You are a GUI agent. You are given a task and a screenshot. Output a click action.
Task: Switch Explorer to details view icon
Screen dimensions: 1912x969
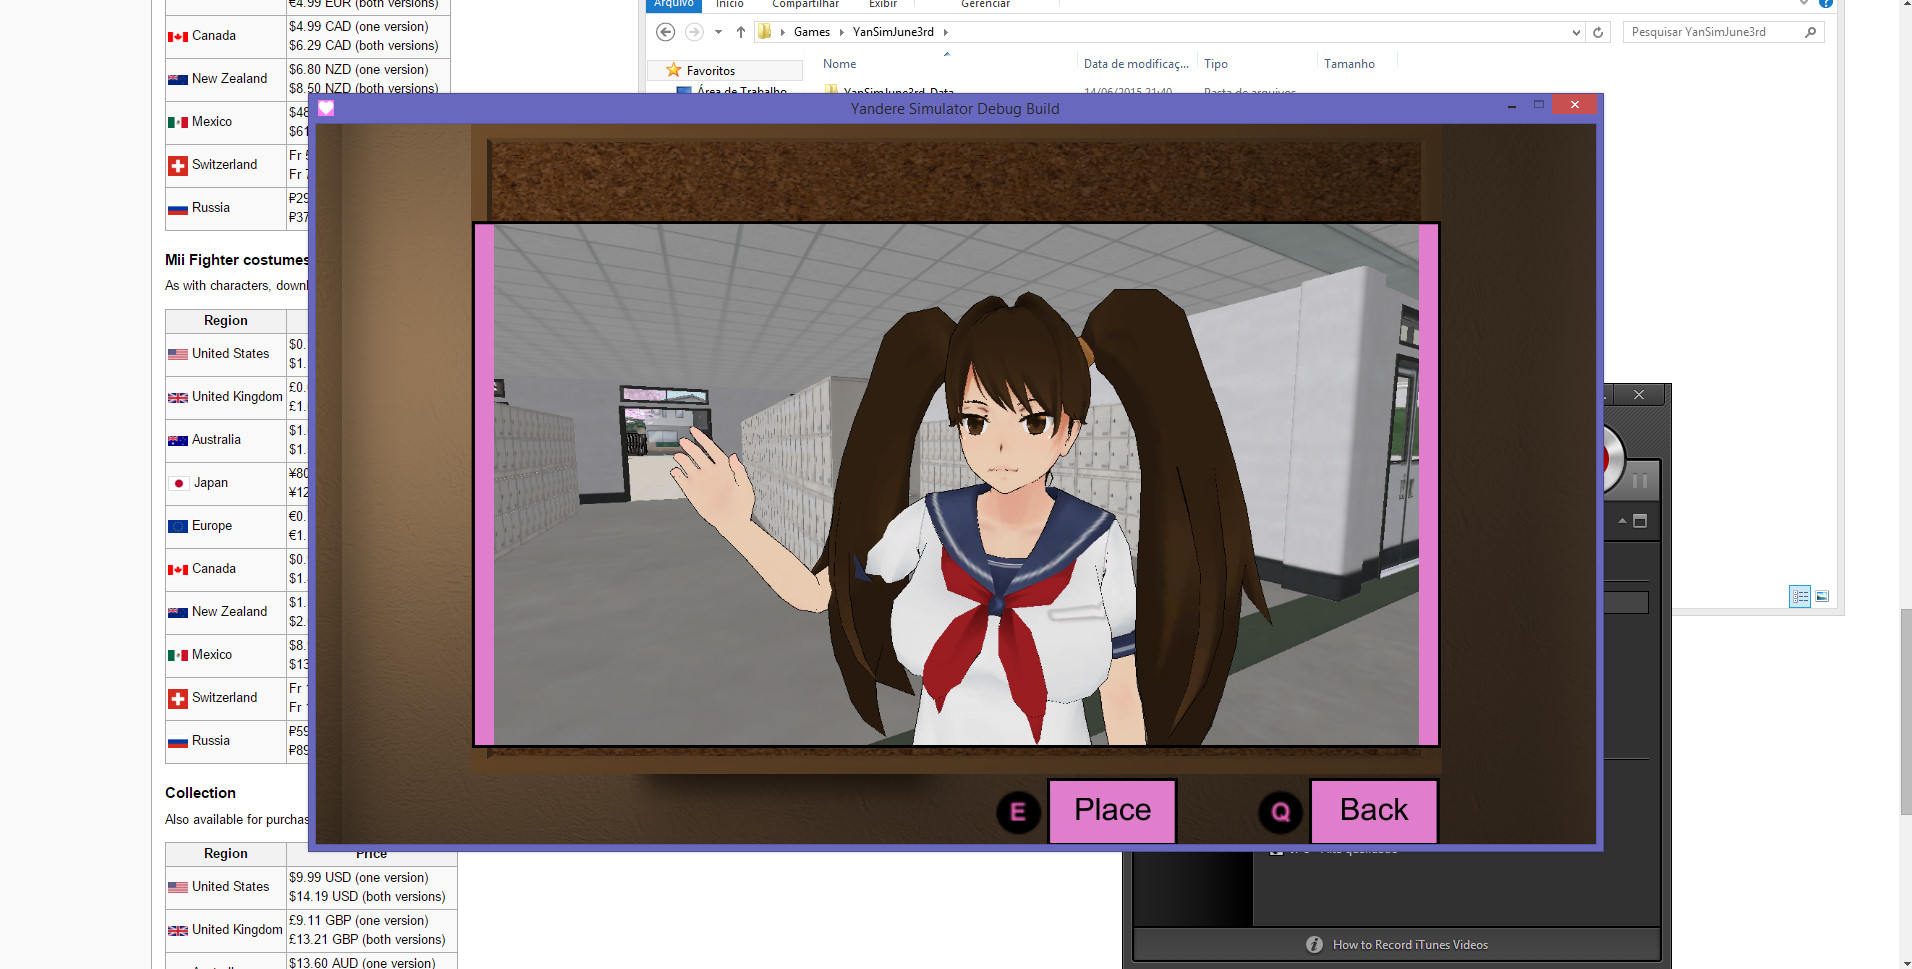pos(1800,596)
